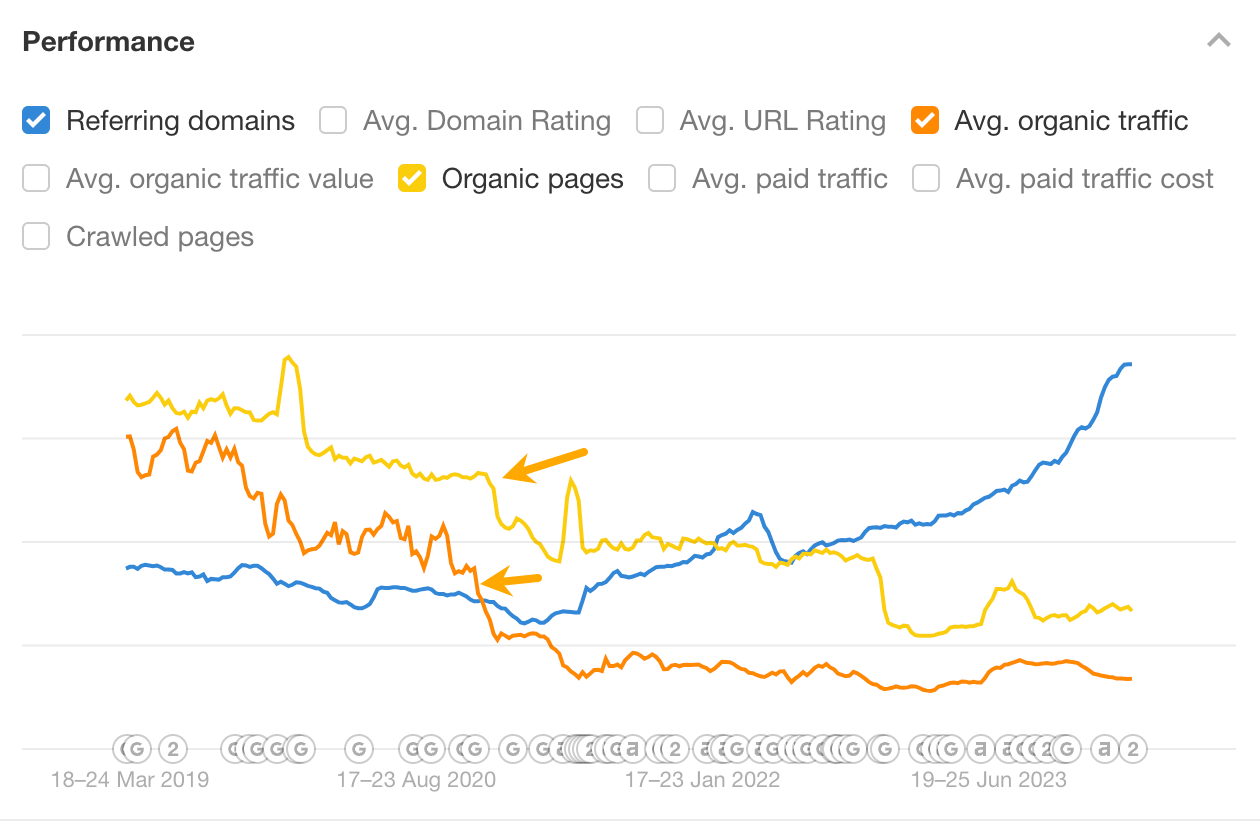Enable the Avg. URL Rating checkbox
Viewport: 1260px width, 836px height.
(649, 120)
